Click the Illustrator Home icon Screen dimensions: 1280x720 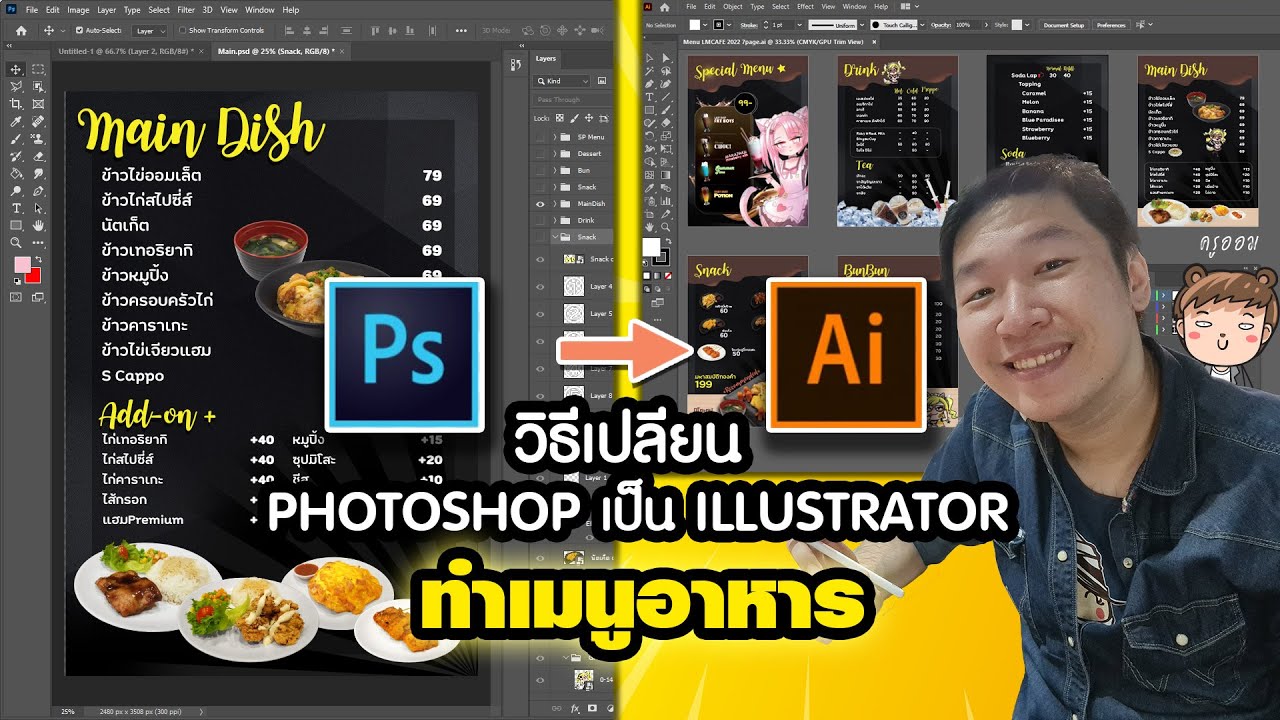(x=665, y=7)
